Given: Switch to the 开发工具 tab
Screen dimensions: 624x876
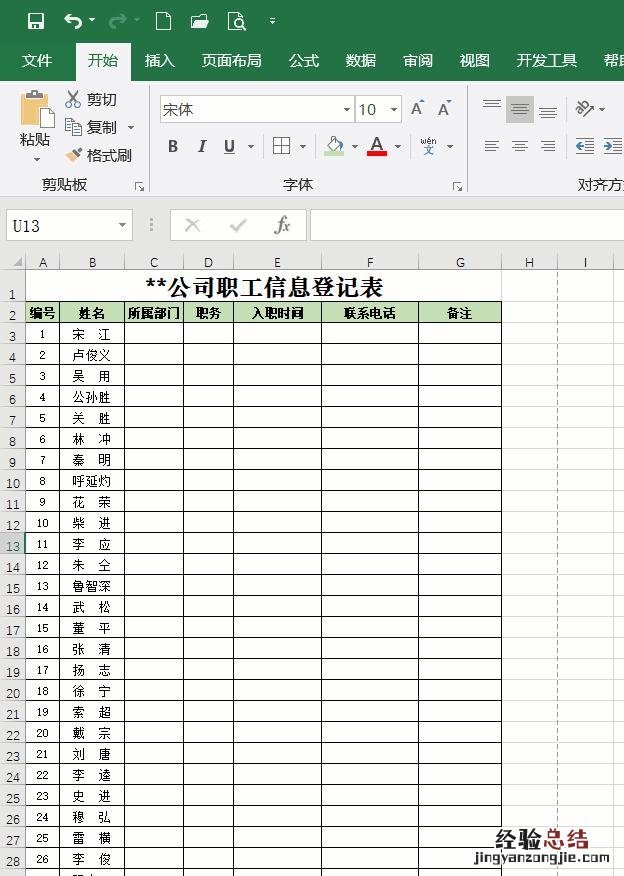Looking at the screenshot, I should click(546, 60).
